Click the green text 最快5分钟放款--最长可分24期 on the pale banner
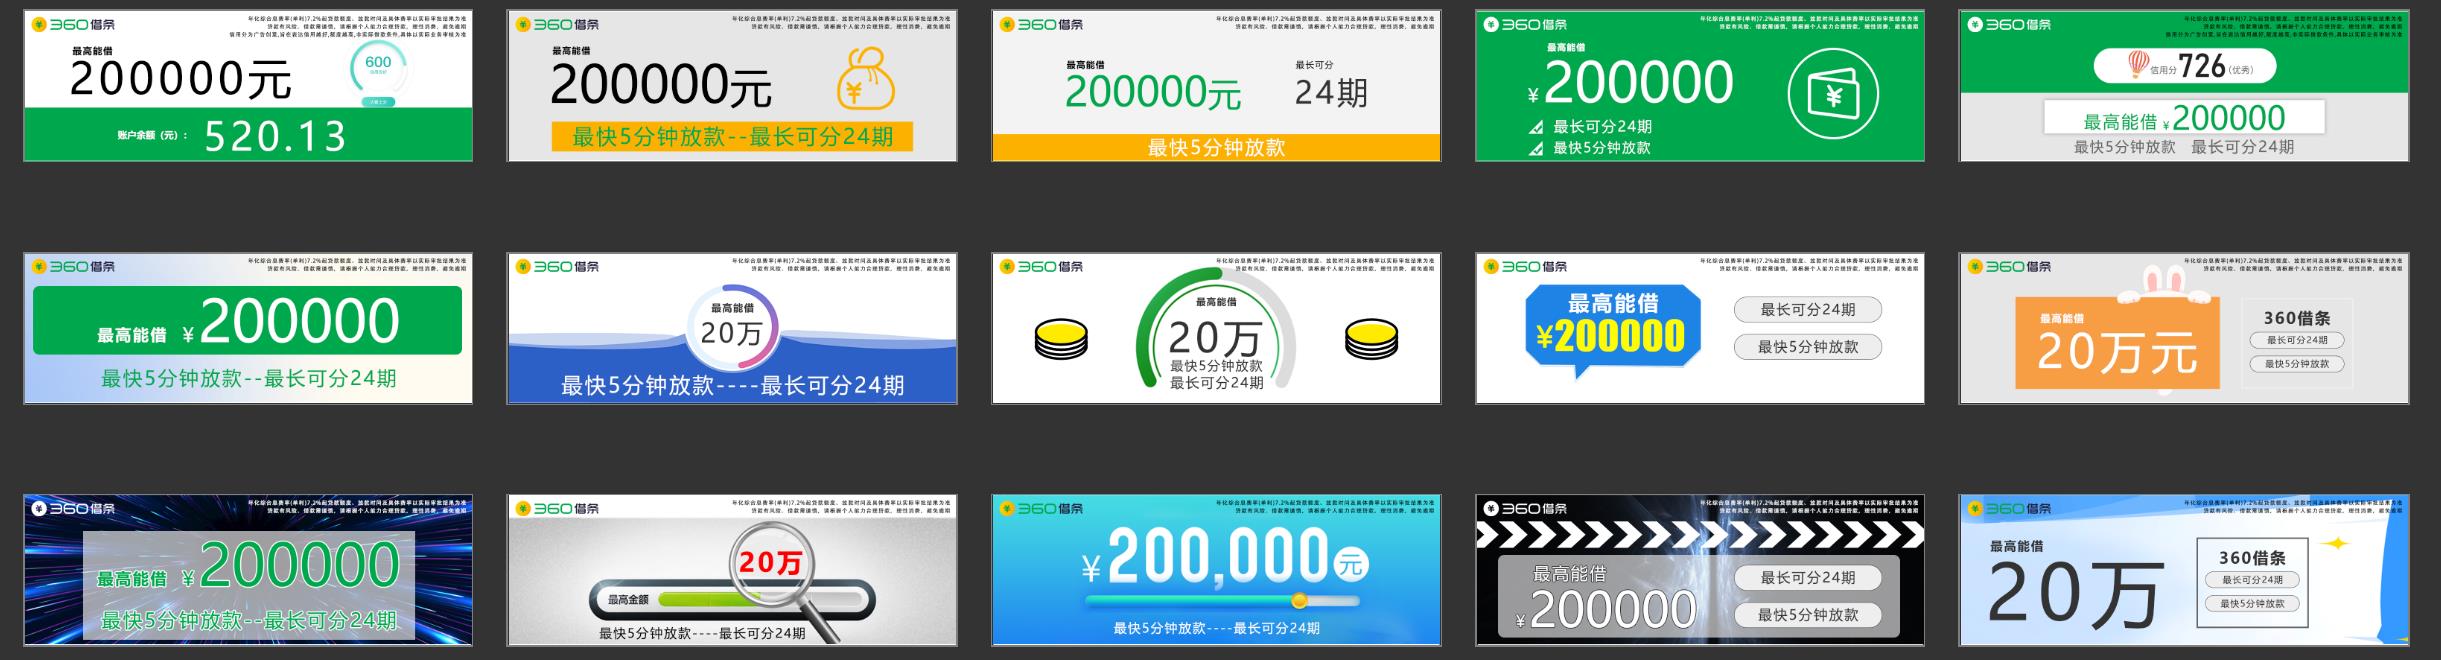2441x660 pixels. tap(248, 379)
